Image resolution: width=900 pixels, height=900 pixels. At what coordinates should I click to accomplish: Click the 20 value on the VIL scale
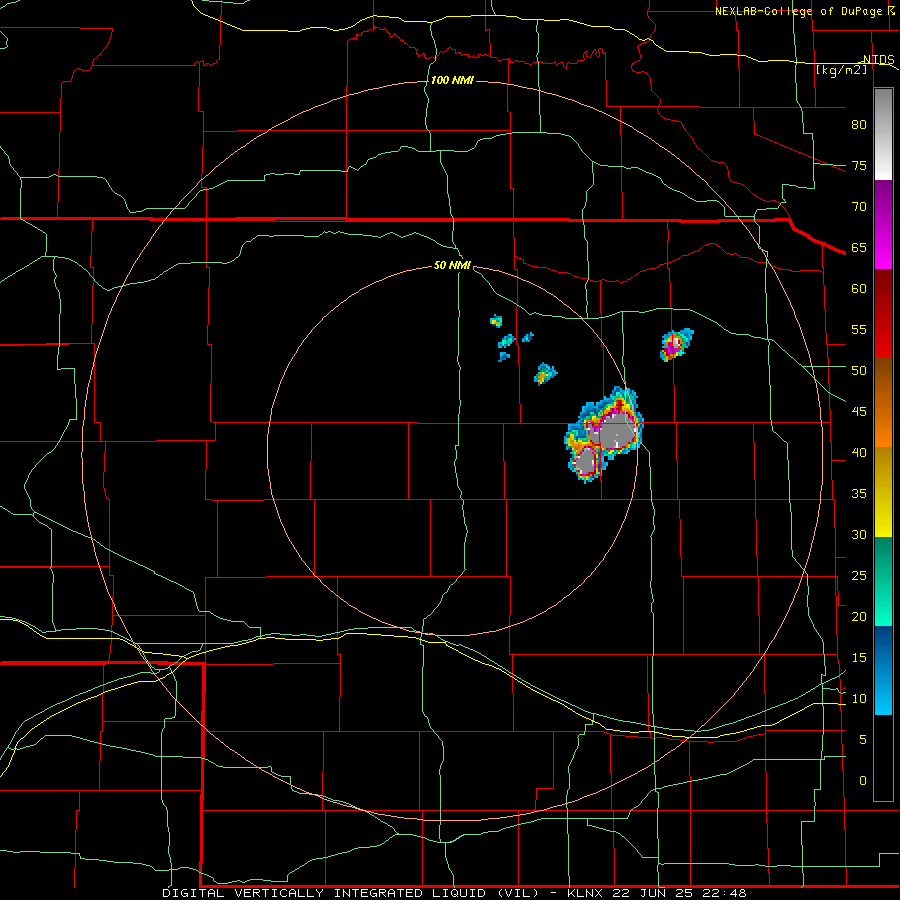click(859, 616)
